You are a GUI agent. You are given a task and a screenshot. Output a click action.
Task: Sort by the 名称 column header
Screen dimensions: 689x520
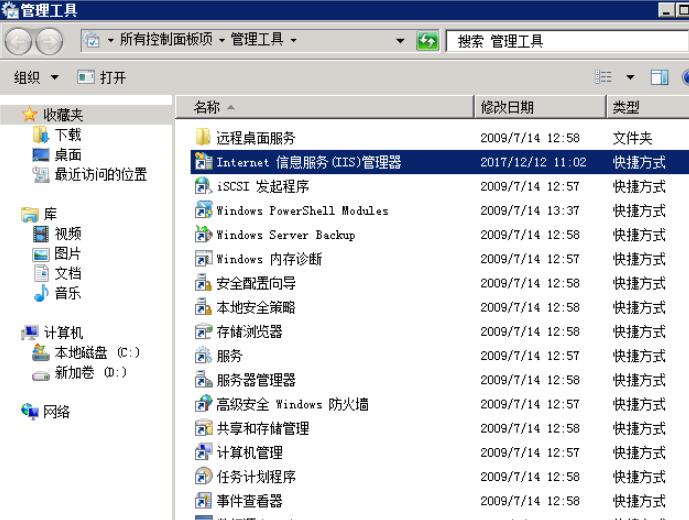pos(325,107)
